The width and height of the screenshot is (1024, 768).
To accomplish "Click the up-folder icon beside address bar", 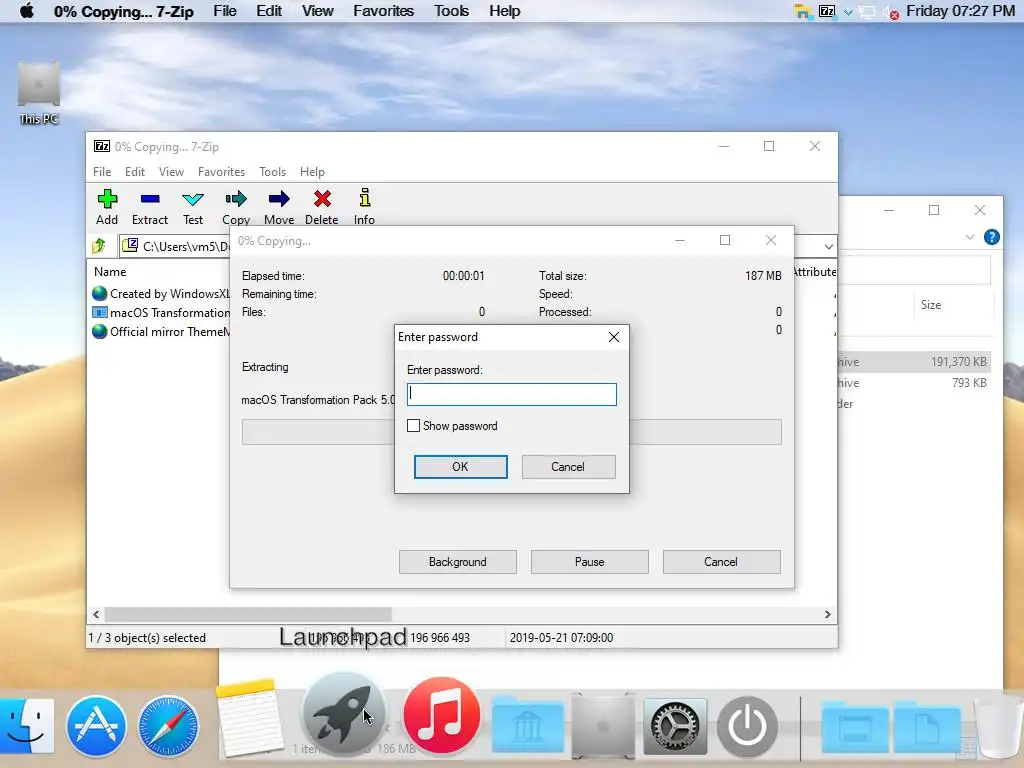I will (x=99, y=246).
